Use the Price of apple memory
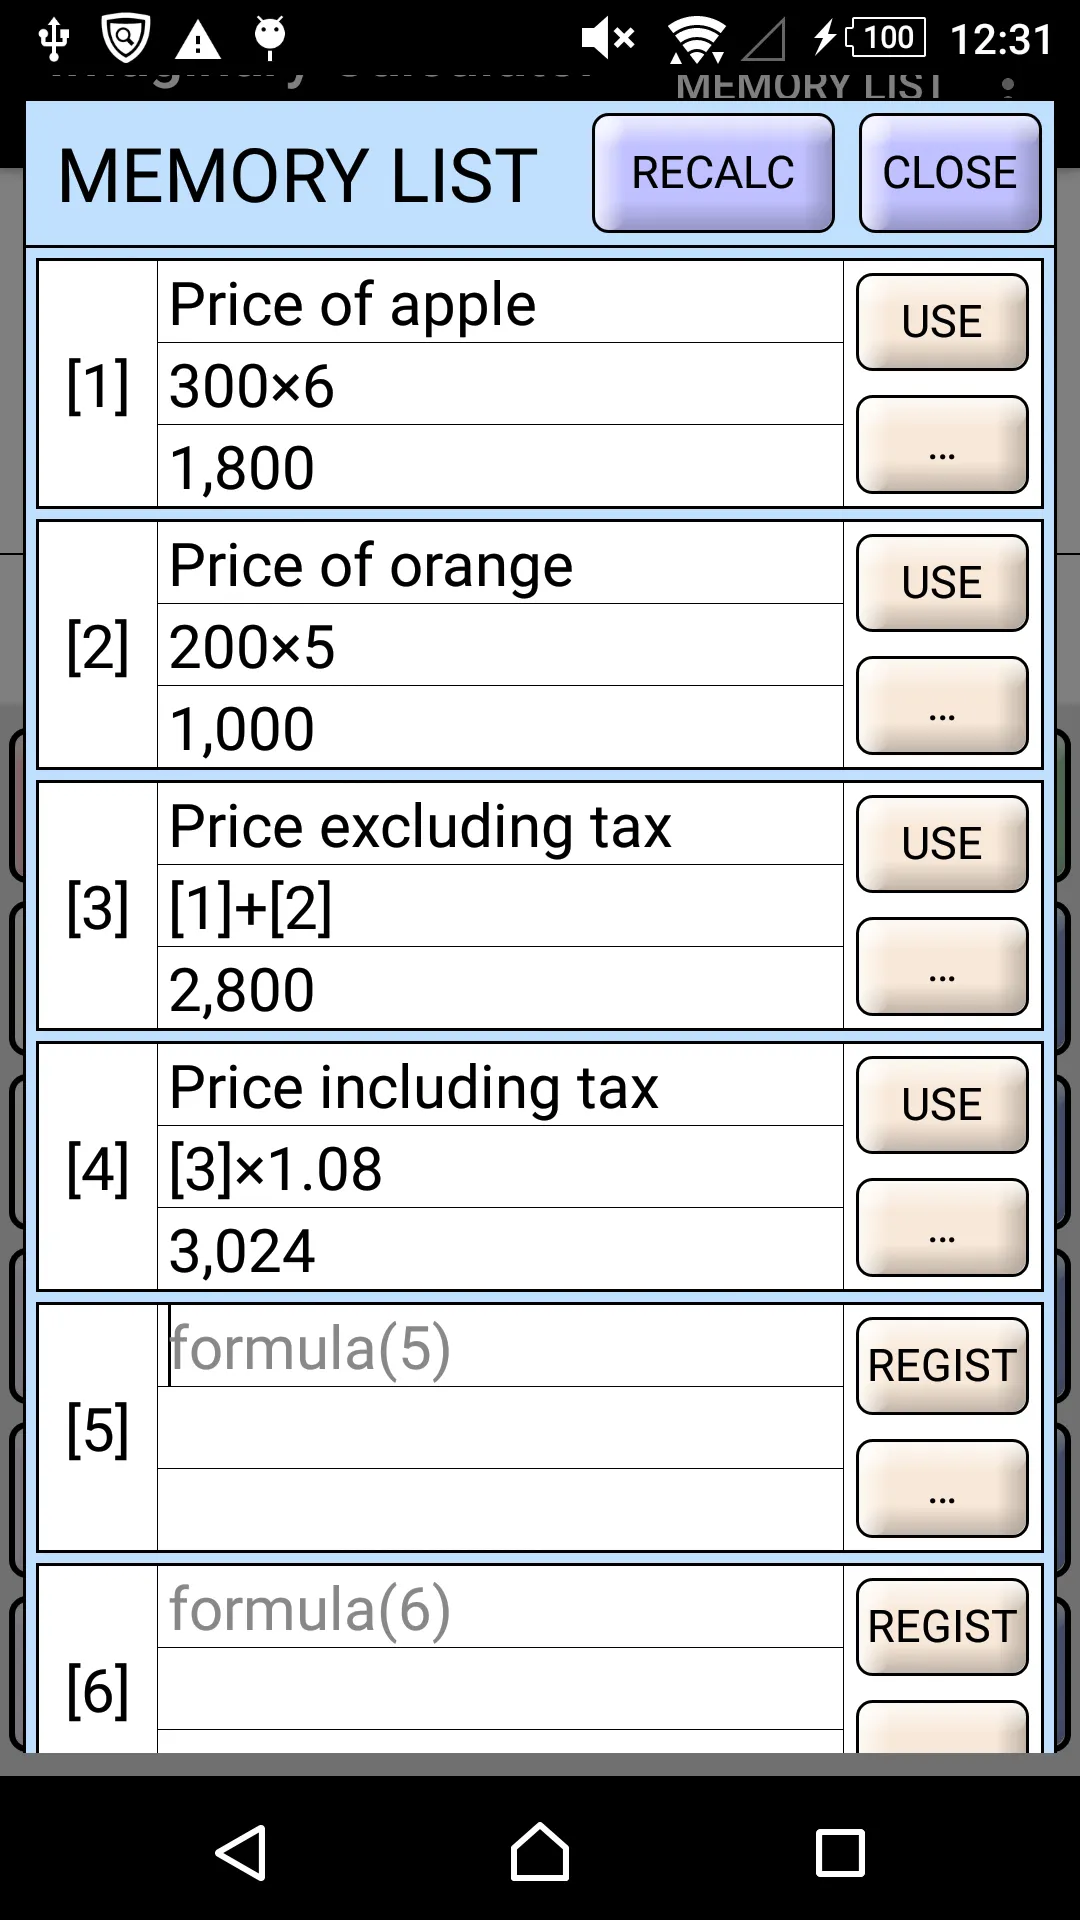1080x1920 pixels. 942,322
